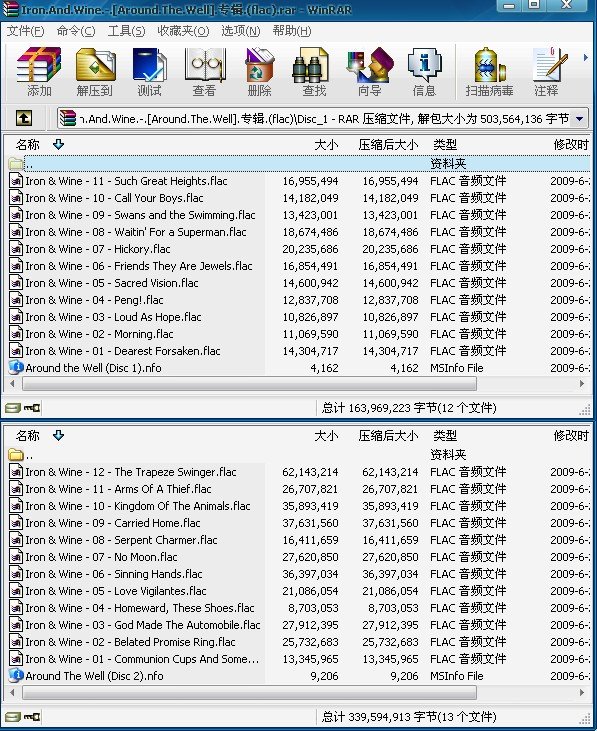Click flac icon of Such Great Heights
This screenshot has width=597, height=731.
(16, 180)
